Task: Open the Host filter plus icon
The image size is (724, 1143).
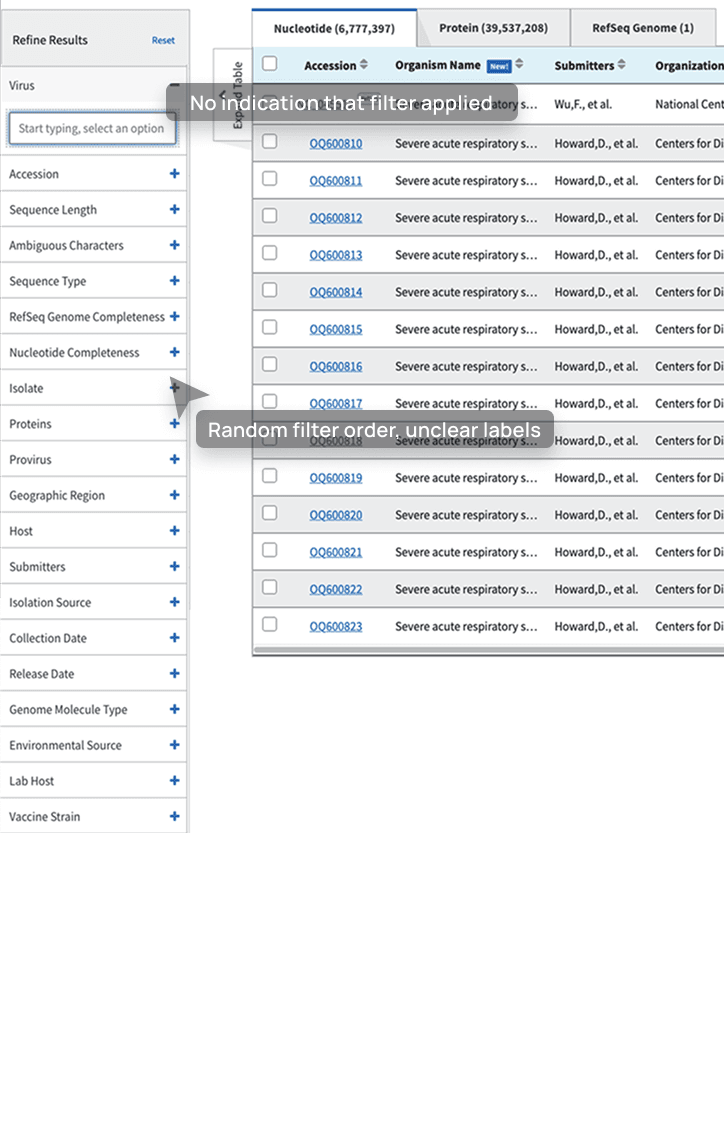Action: 174,531
